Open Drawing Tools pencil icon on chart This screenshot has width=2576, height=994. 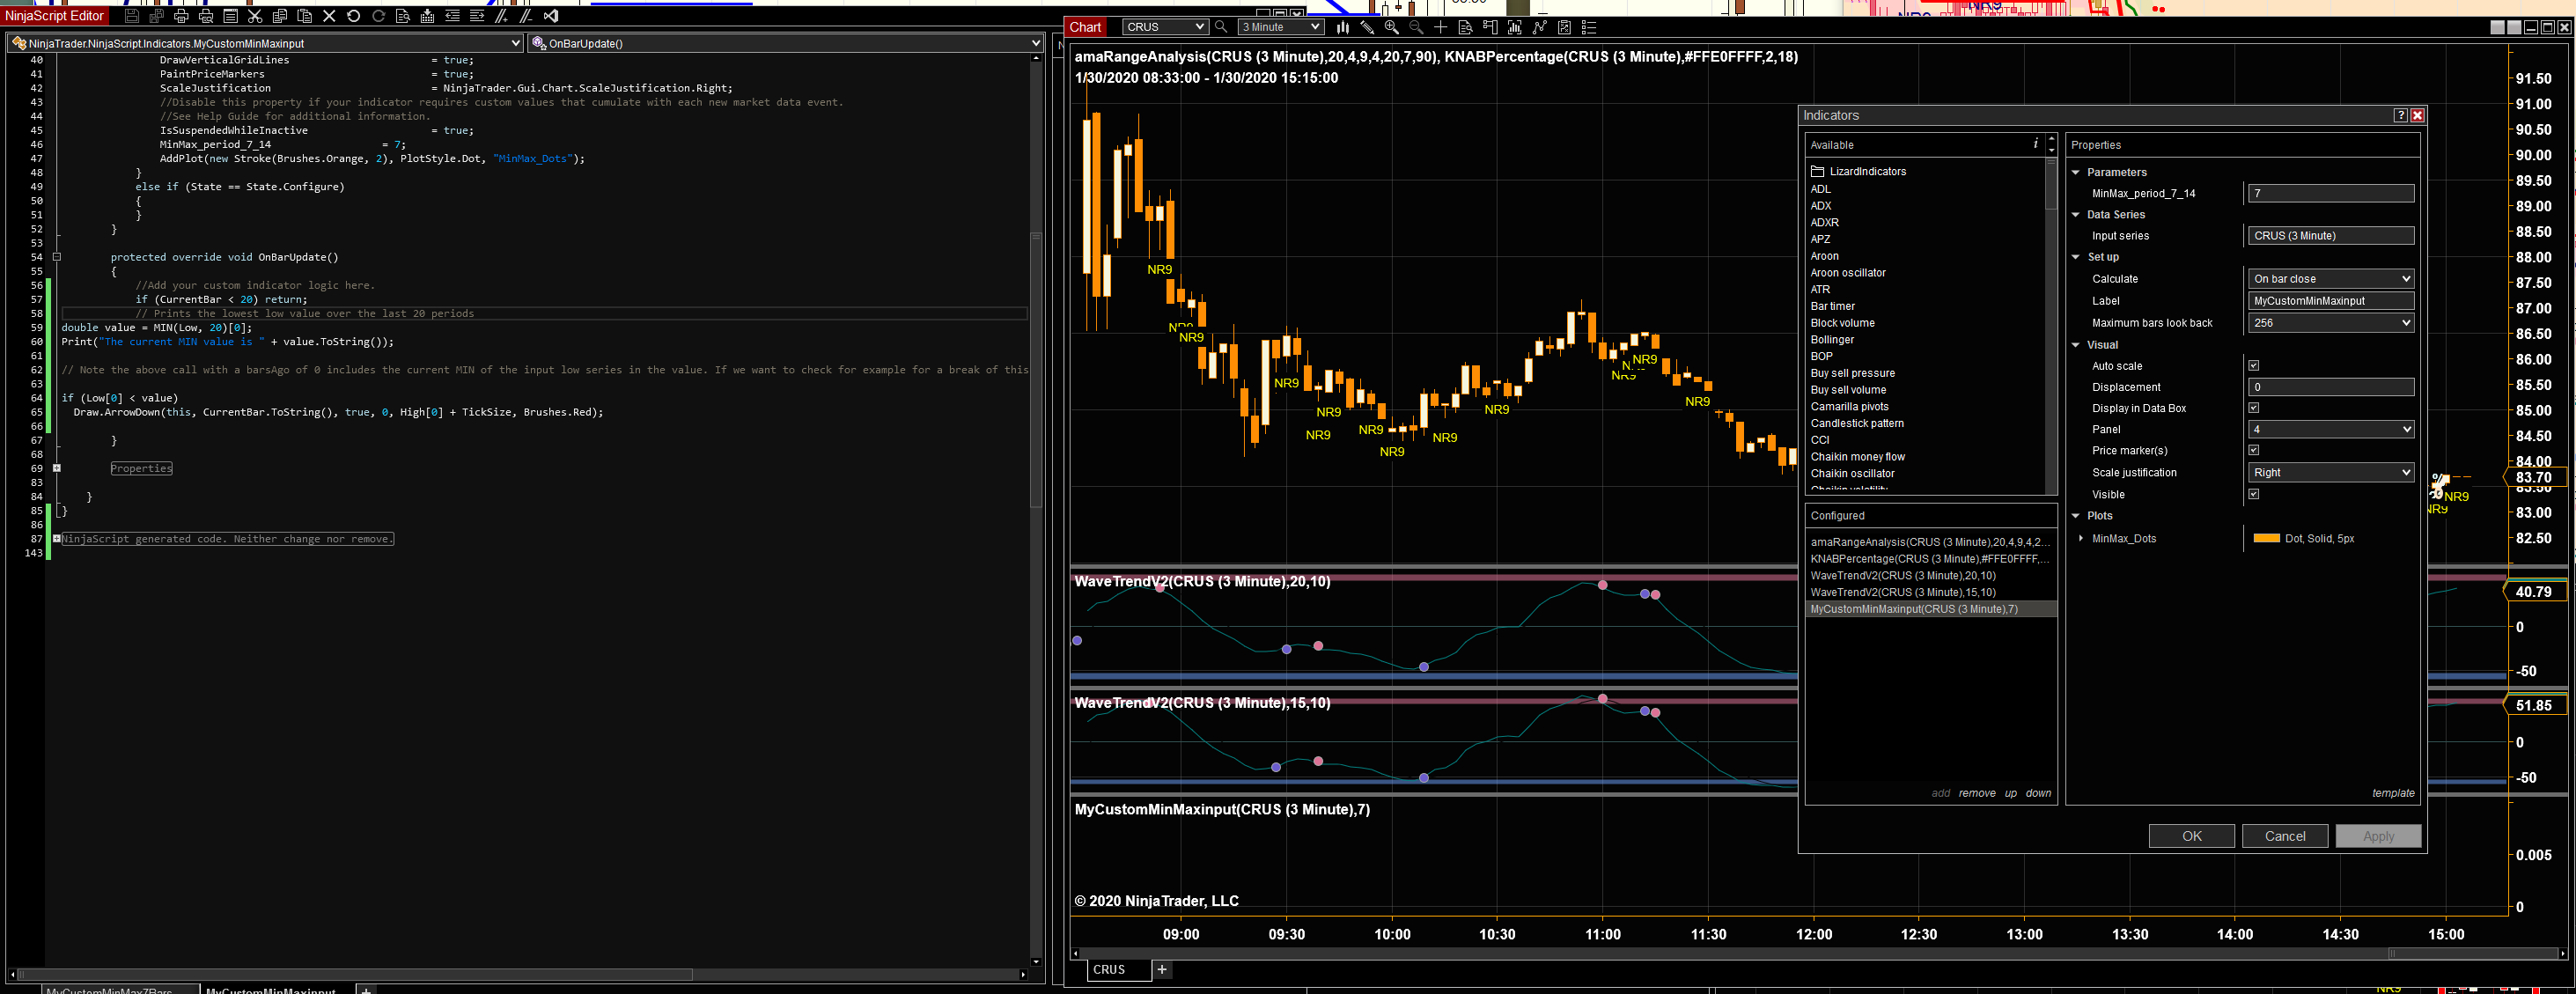coord(1367,27)
